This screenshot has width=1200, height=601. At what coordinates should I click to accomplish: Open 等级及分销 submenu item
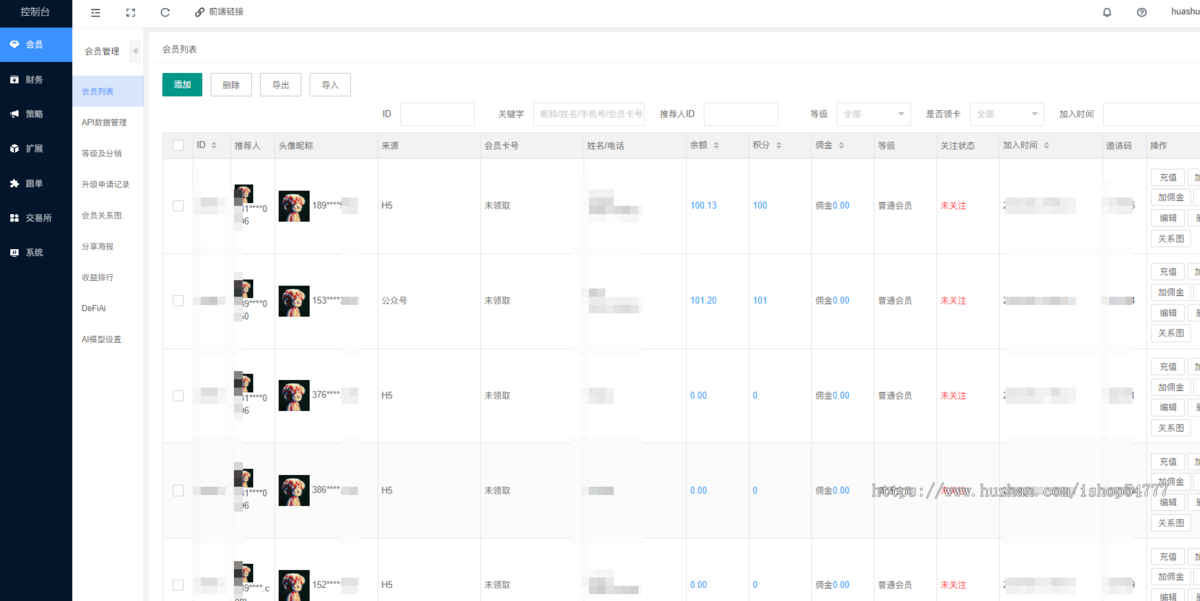108,153
